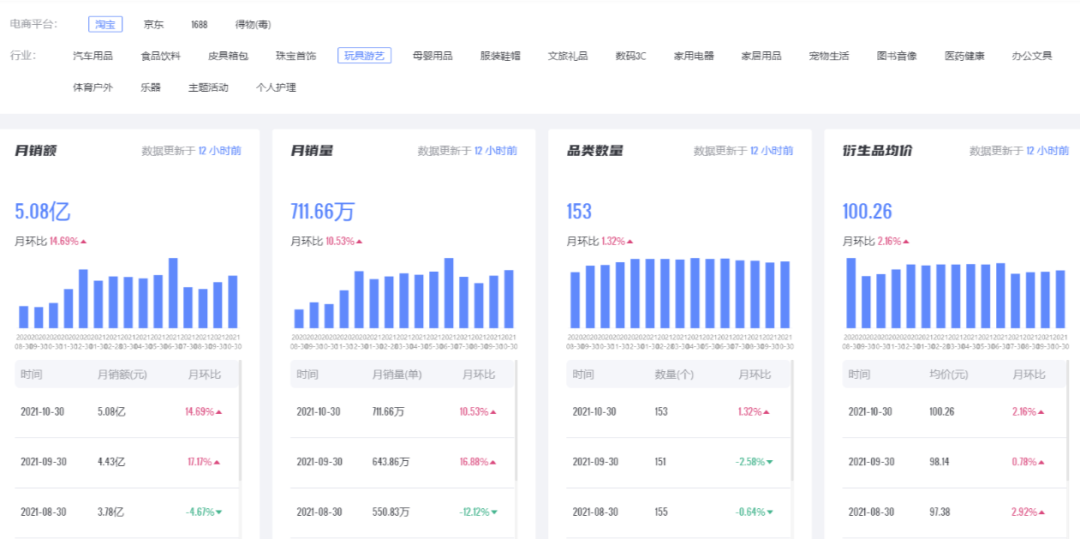Select 图书音像 industry
This screenshot has height=539, width=1080.
click(897, 56)
